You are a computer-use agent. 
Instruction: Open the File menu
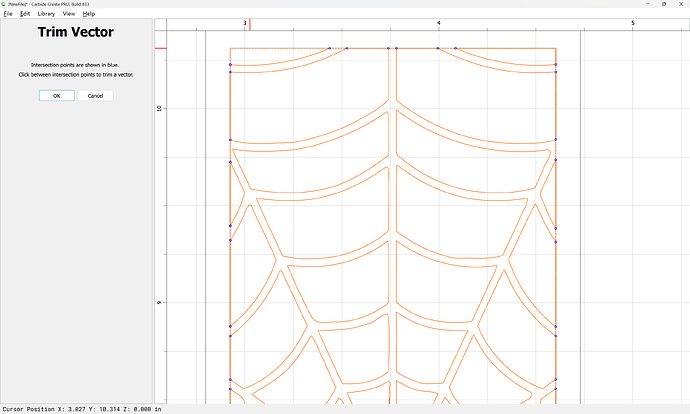point(8,14)
